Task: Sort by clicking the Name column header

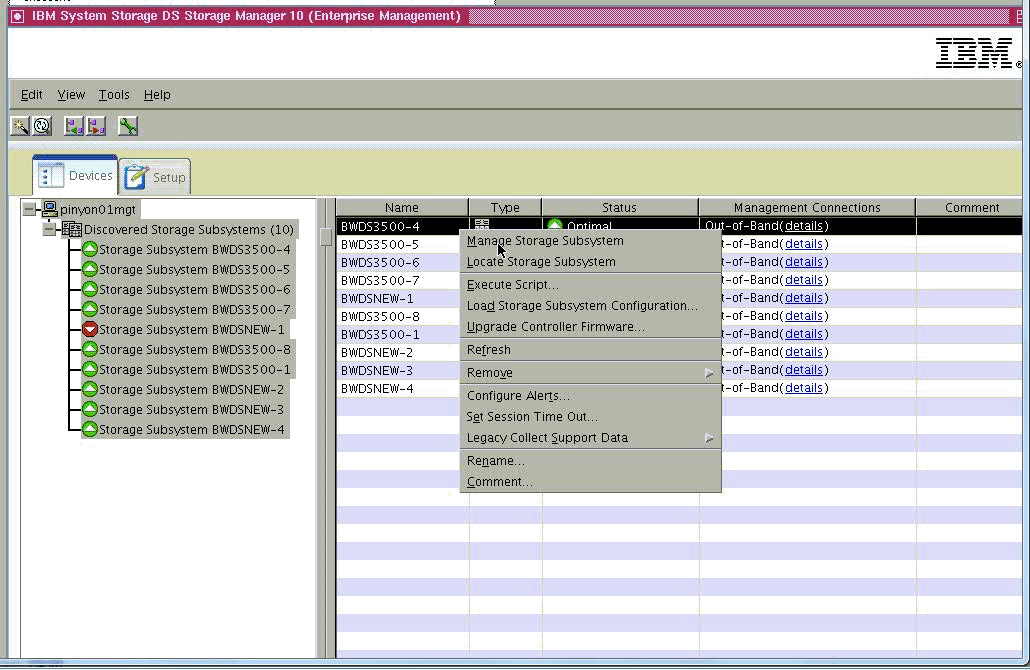Action: tap(400, 207)
